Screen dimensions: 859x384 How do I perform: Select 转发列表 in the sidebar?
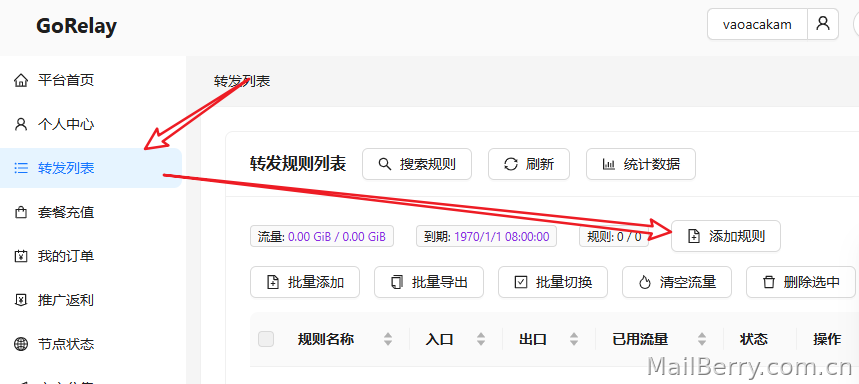click(x=91, y=168)
